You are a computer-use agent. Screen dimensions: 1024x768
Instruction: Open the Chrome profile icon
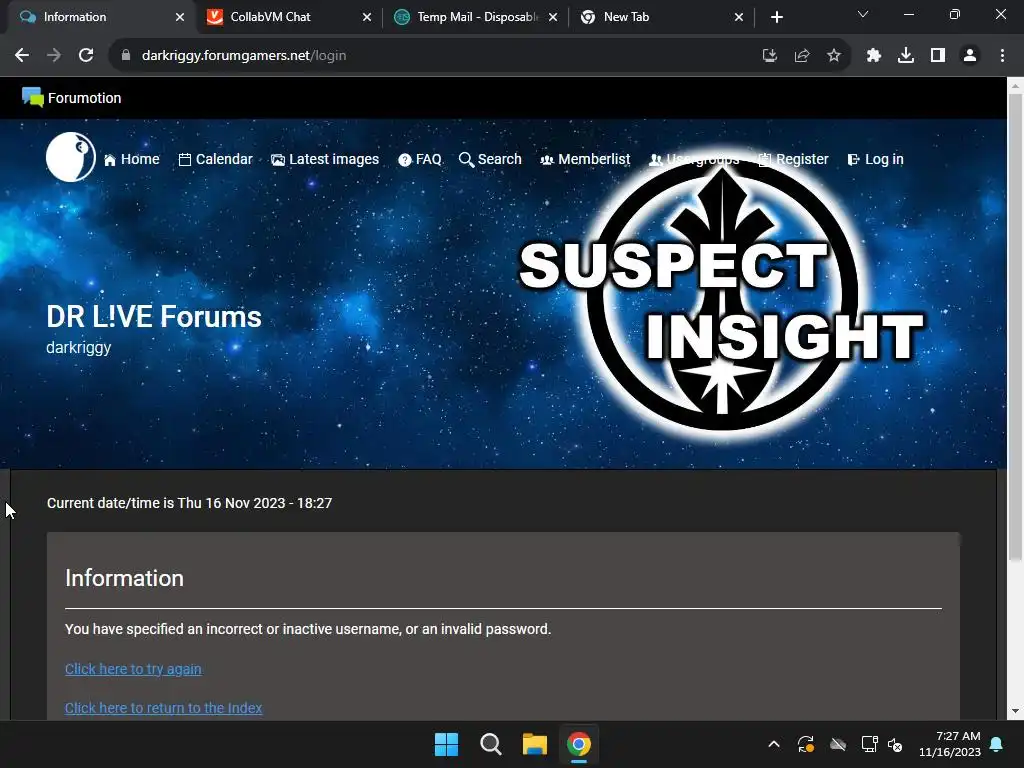tap(970, 56)
